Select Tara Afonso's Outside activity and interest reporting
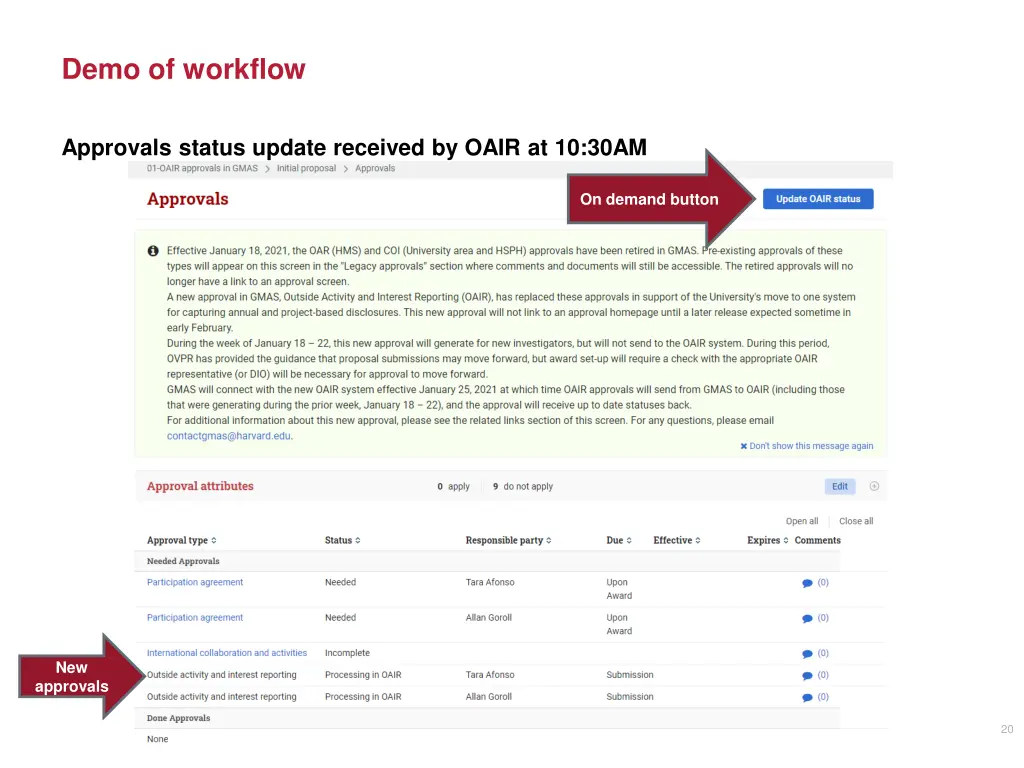The height and width of the screenshot is (768, 1024). pos(221,675)
